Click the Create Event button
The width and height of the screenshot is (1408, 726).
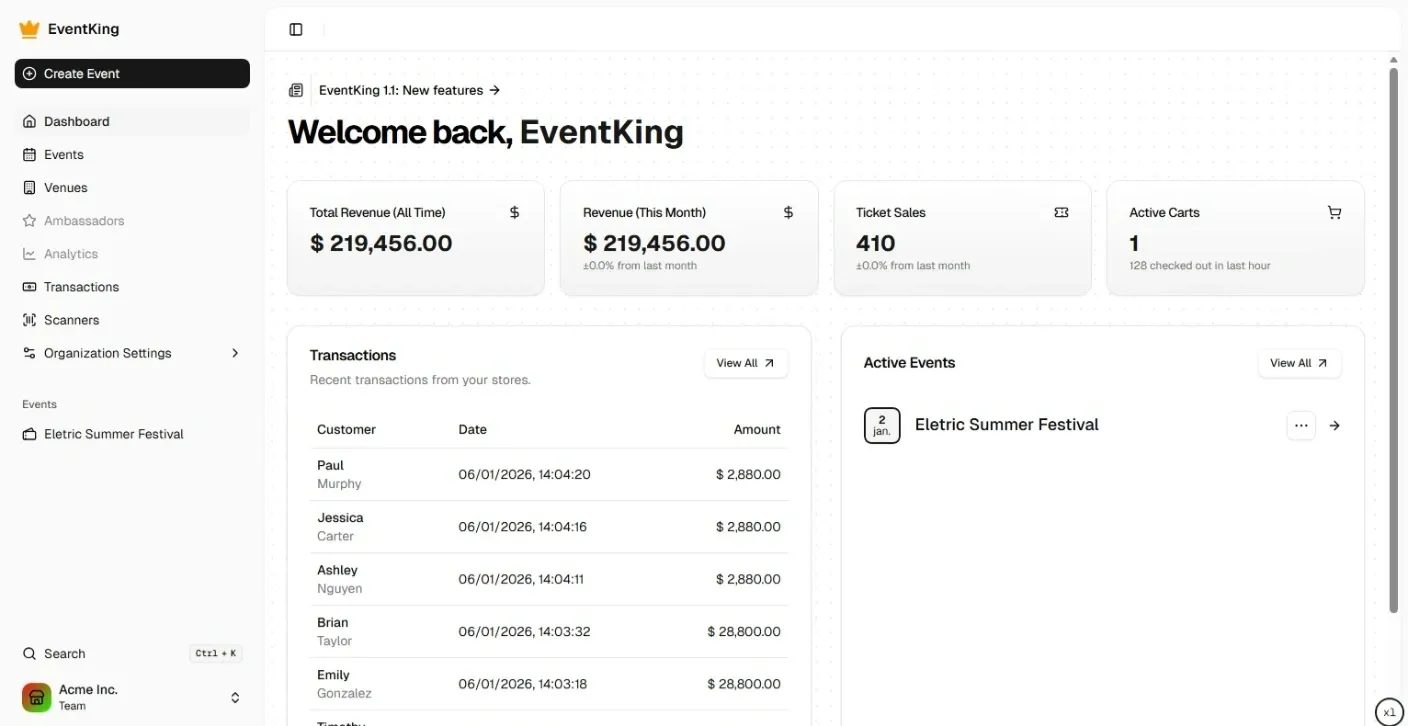132,74
